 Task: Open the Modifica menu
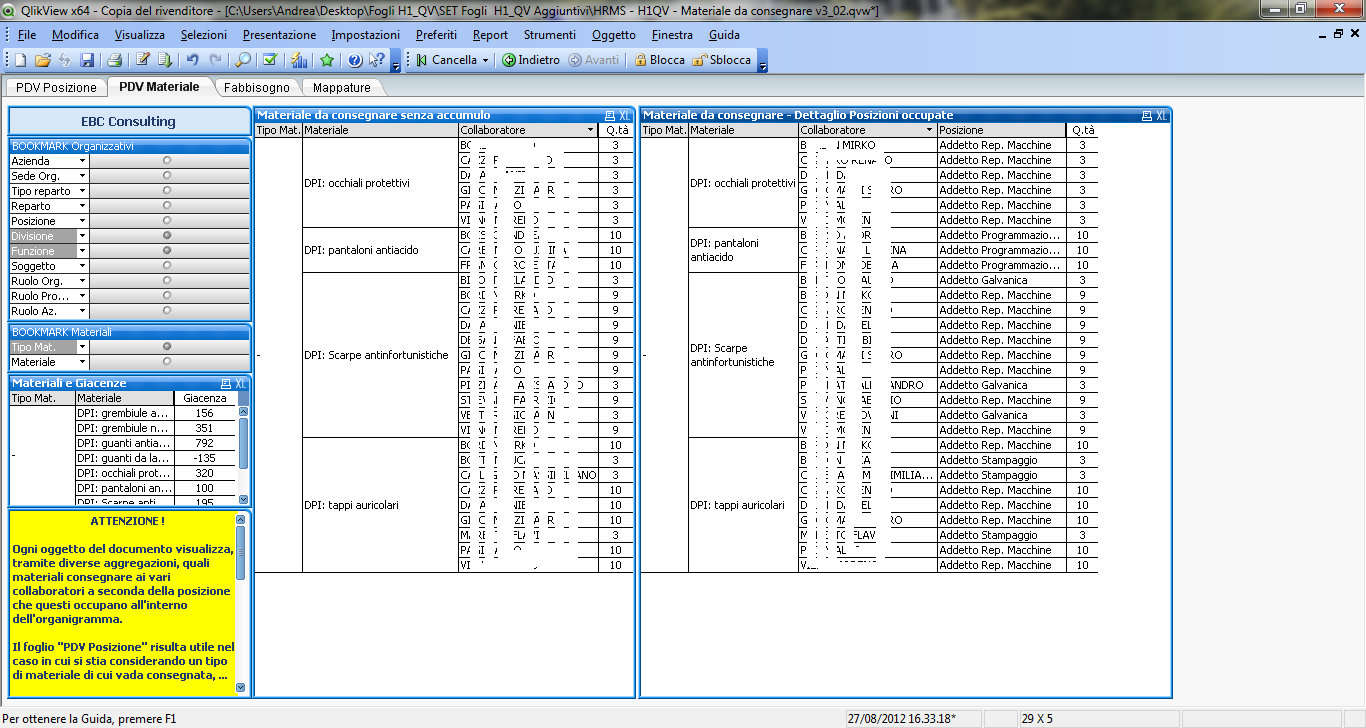point(75,34)
